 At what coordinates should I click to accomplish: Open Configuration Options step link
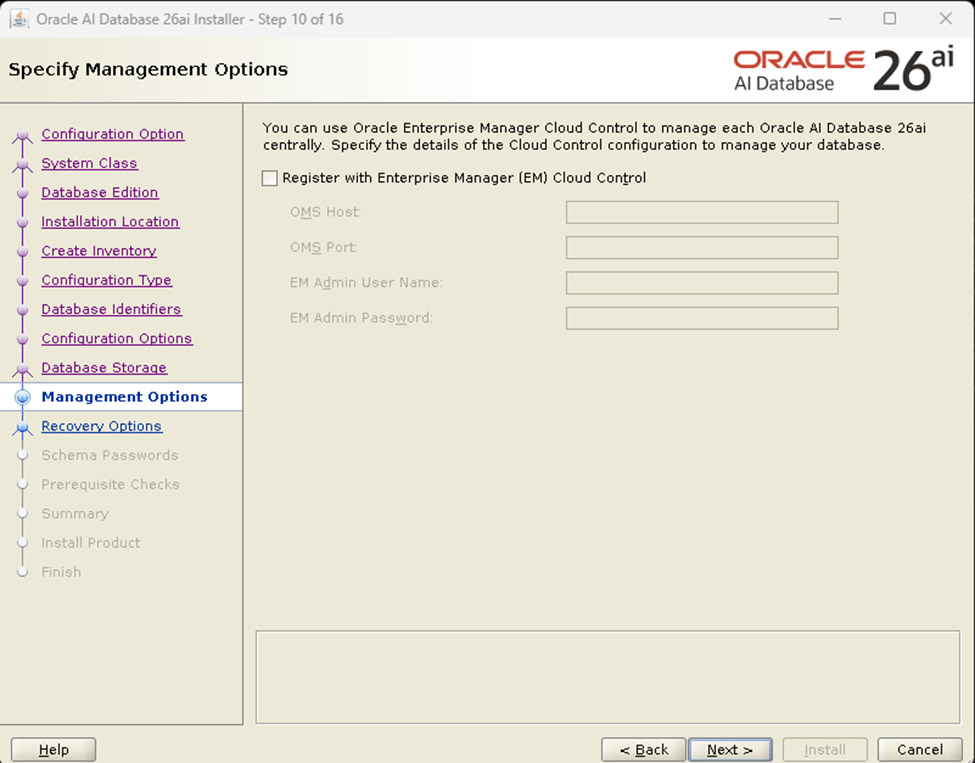(x=117, y=338)
